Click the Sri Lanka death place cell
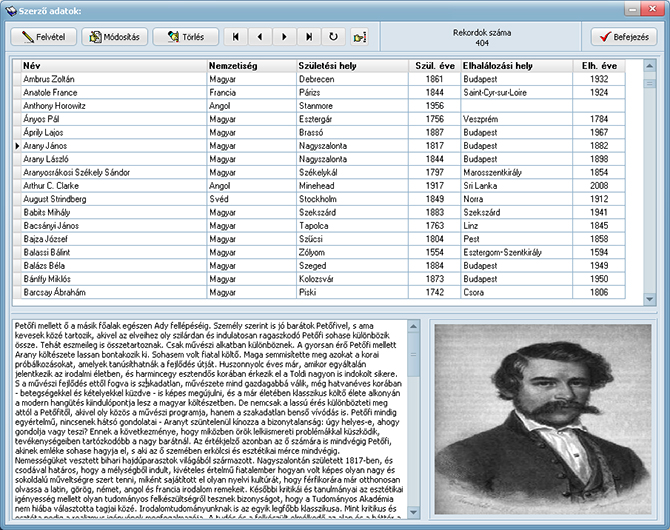Image resolution: width=670 pixels, height=530 pixels. [x=517, y=186]
